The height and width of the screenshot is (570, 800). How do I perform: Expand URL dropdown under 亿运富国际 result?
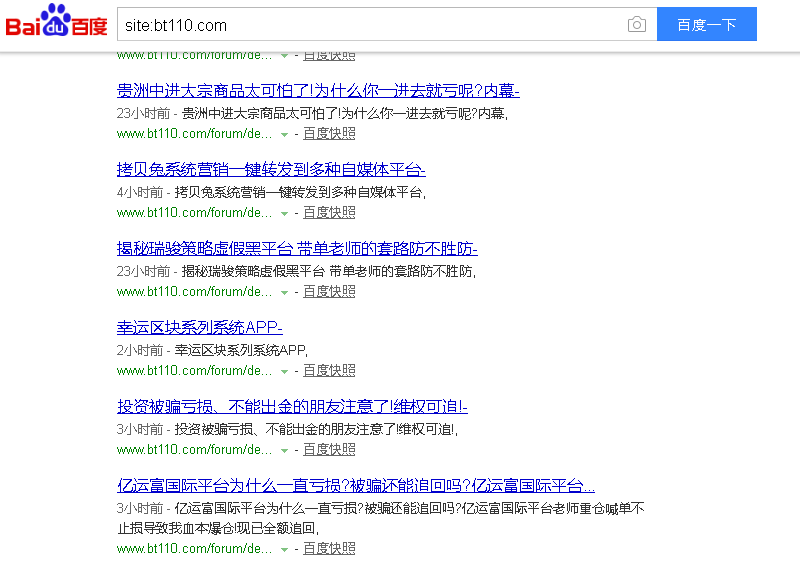[x=284, y=550]
